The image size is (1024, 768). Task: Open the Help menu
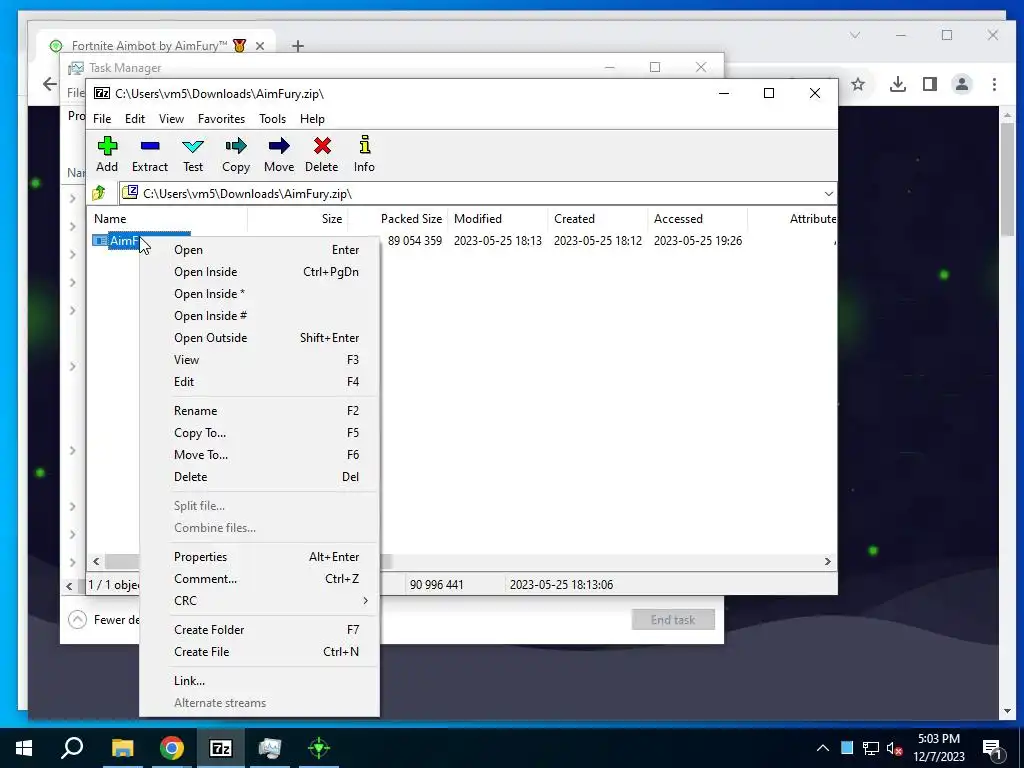[312, 119]
